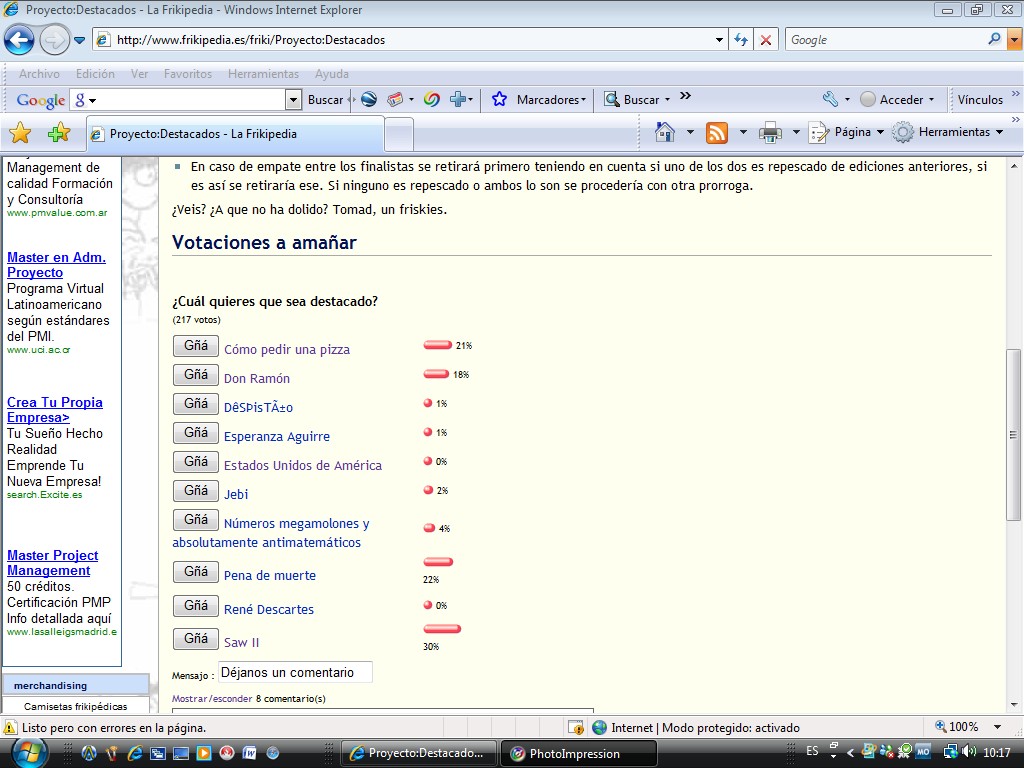The width and height of the screenshot is (1024, 768).
Task: Open the Favorites Center star
Action: 19,133
